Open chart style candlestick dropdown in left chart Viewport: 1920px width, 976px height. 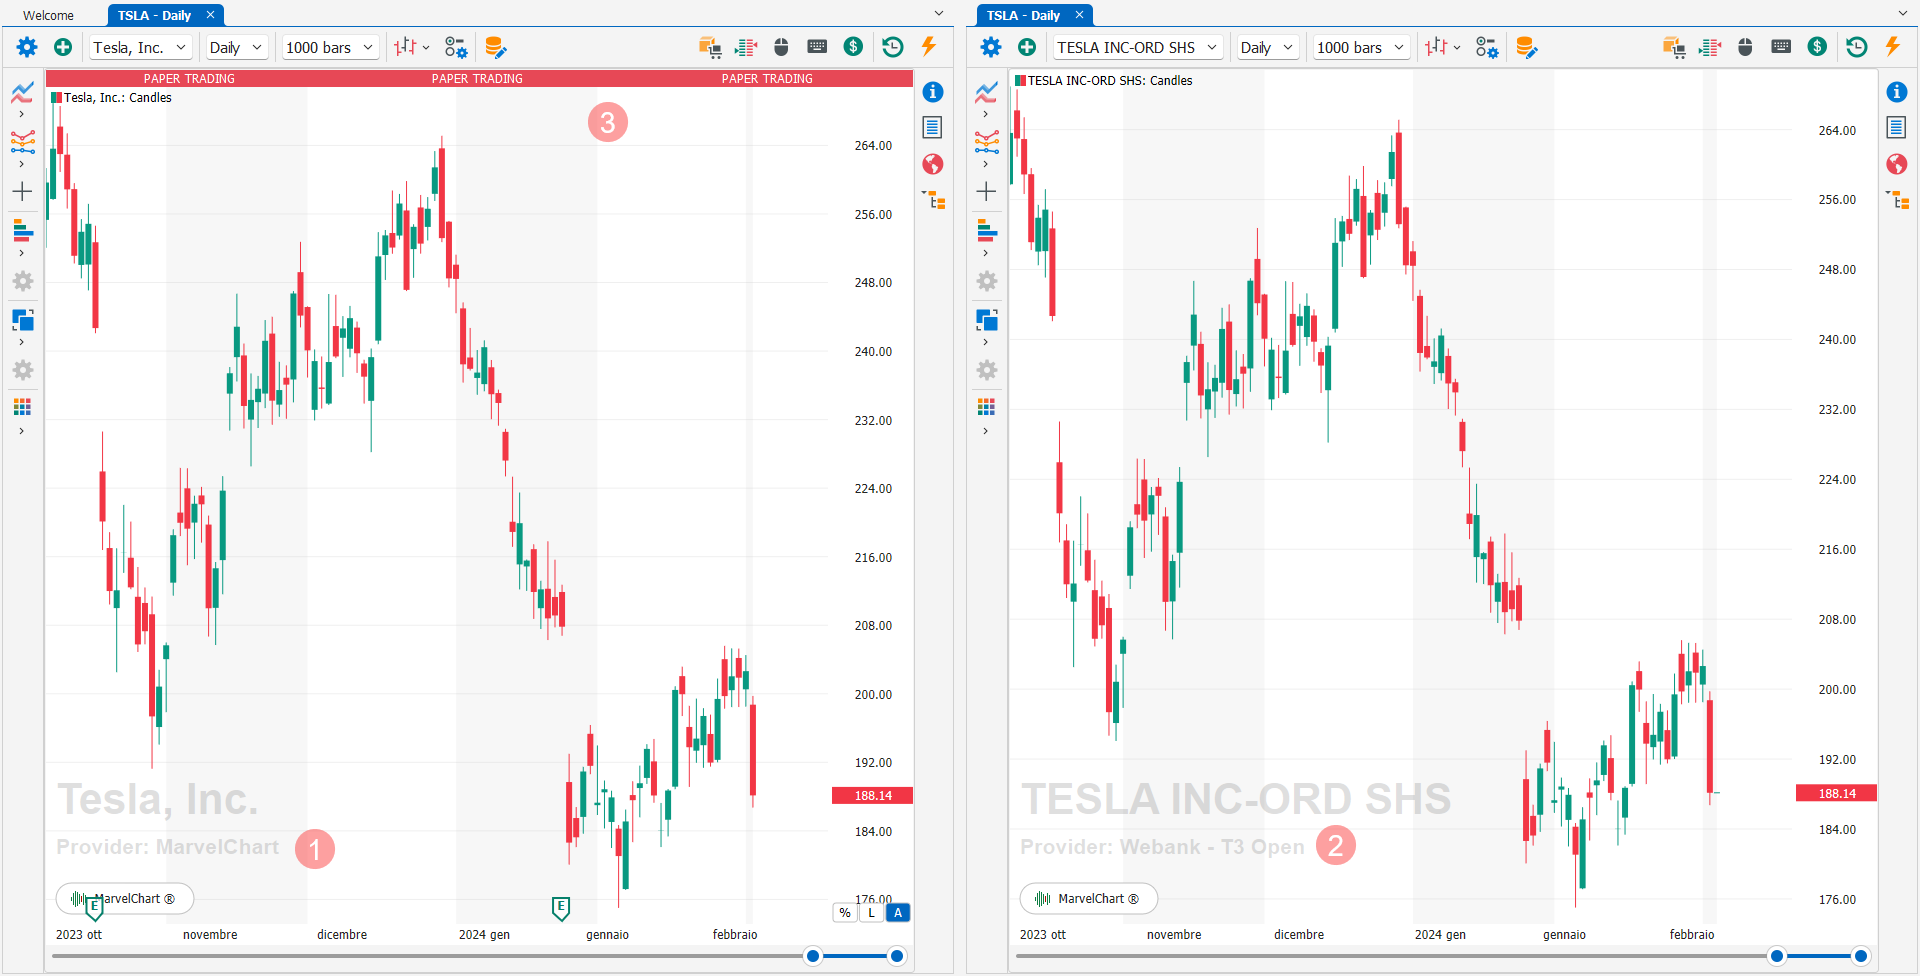tap(411, 47)
